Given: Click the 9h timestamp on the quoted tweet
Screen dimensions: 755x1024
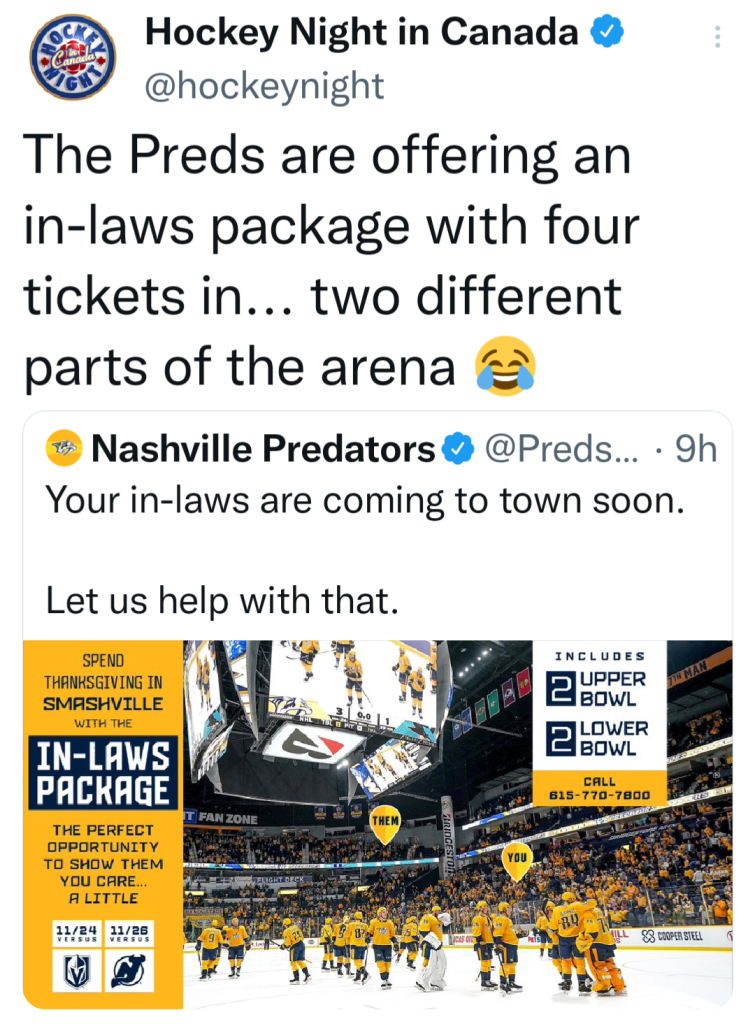Looking at the screenshot, I should click(x=696, y=450).
